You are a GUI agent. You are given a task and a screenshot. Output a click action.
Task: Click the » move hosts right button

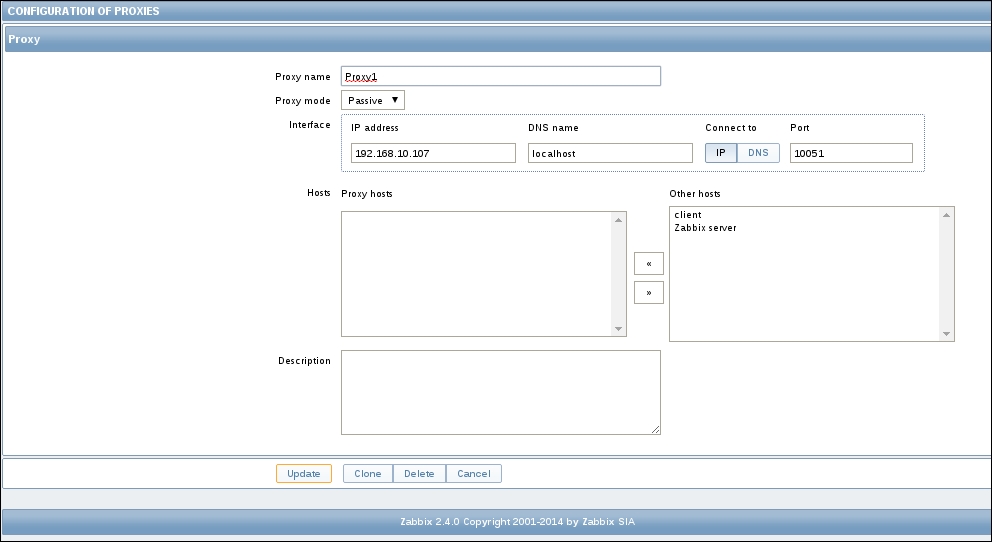point(649,293)
